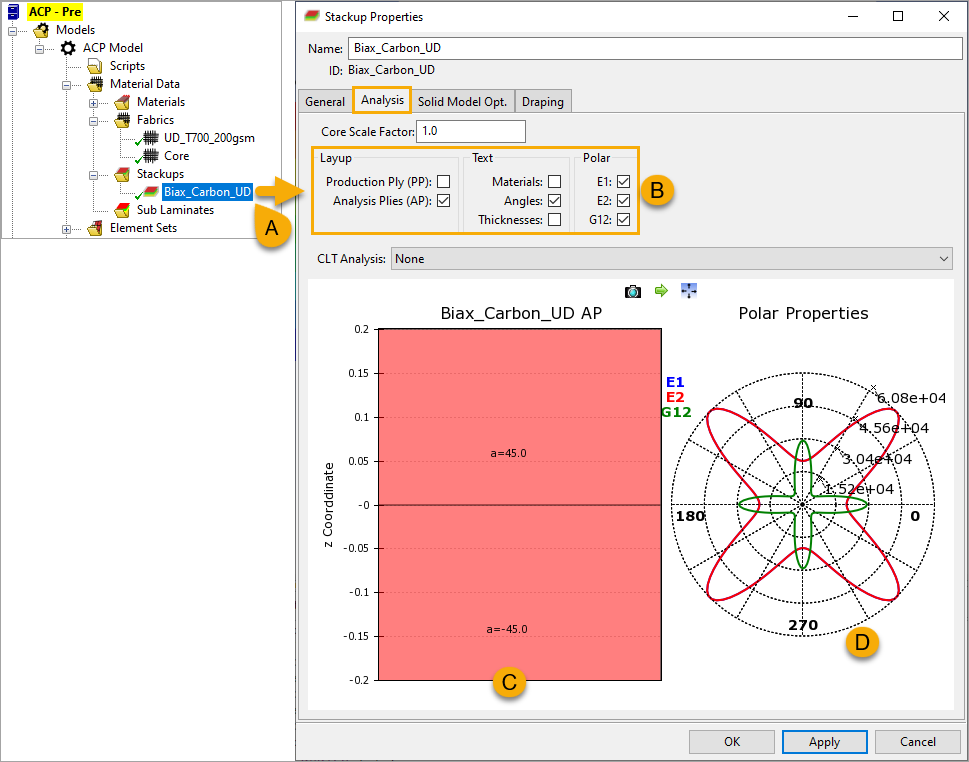This screenshot has width=969, height=762.
Task: Open the Draping tab
Action: click(x=543, y=101)
